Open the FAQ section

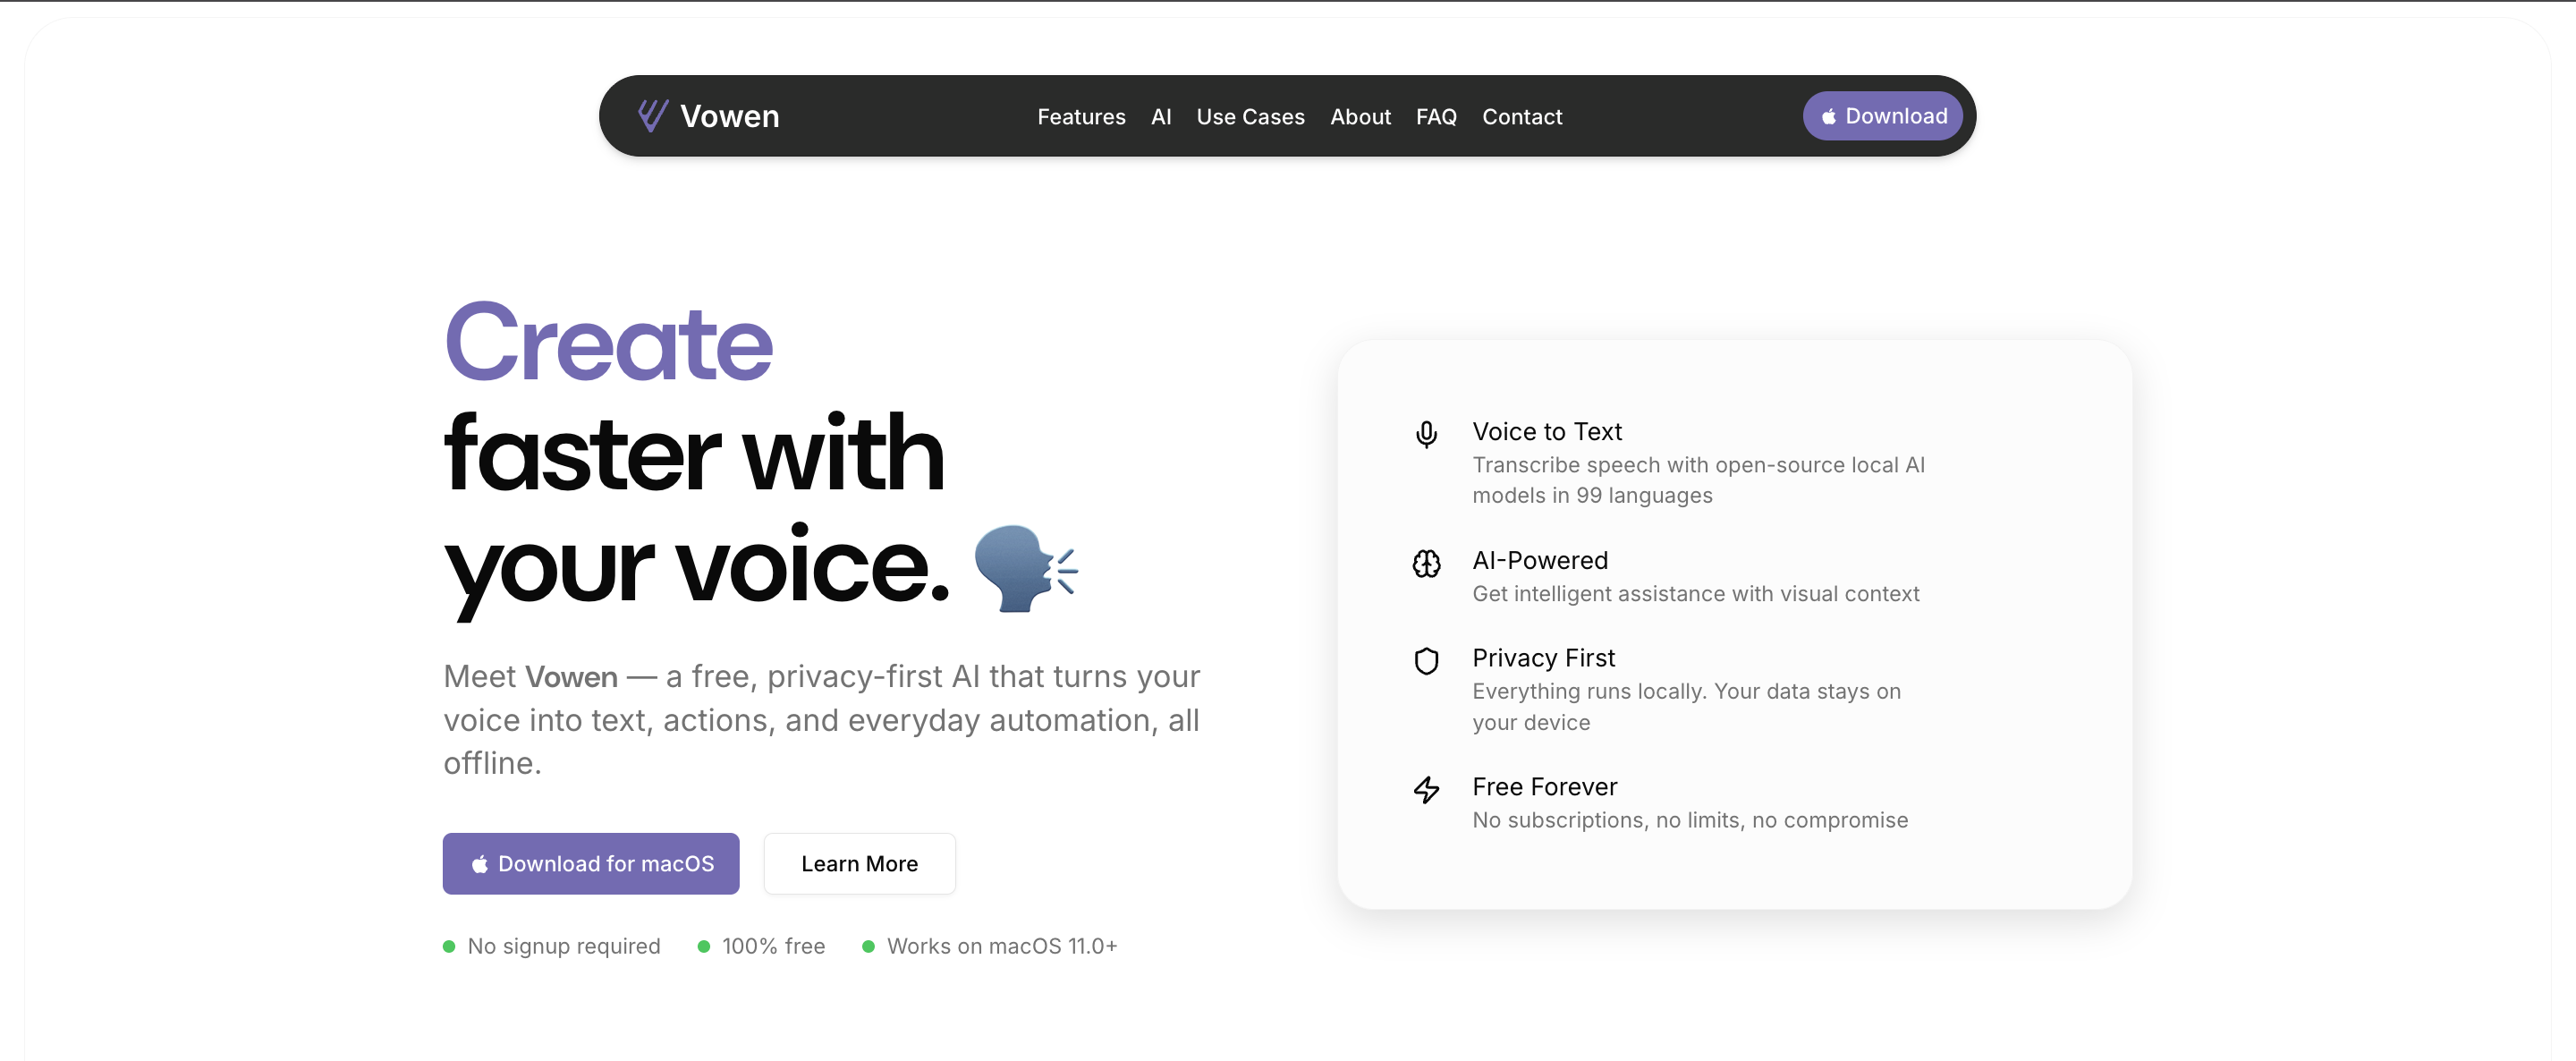click(x=1436, y=117)
